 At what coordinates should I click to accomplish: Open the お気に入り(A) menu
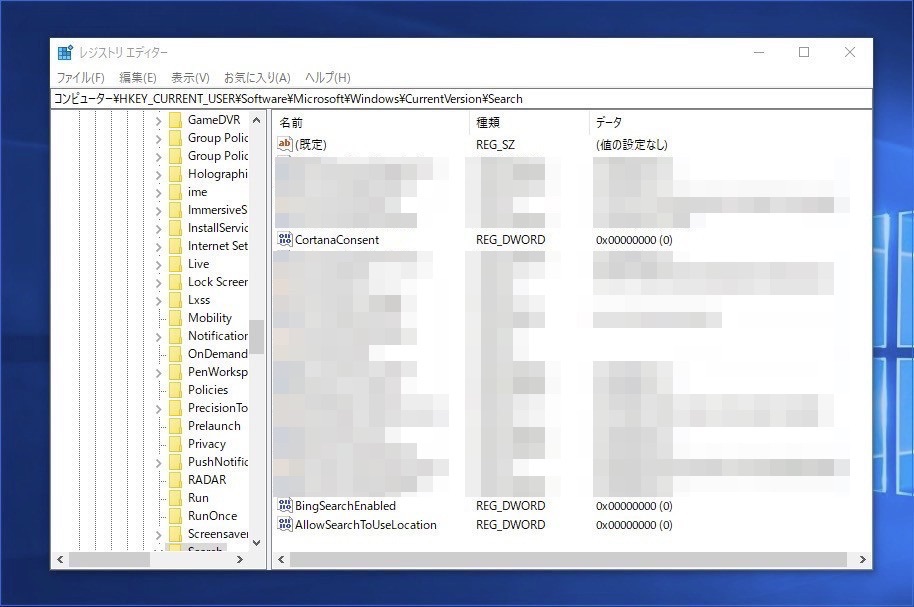257,78
